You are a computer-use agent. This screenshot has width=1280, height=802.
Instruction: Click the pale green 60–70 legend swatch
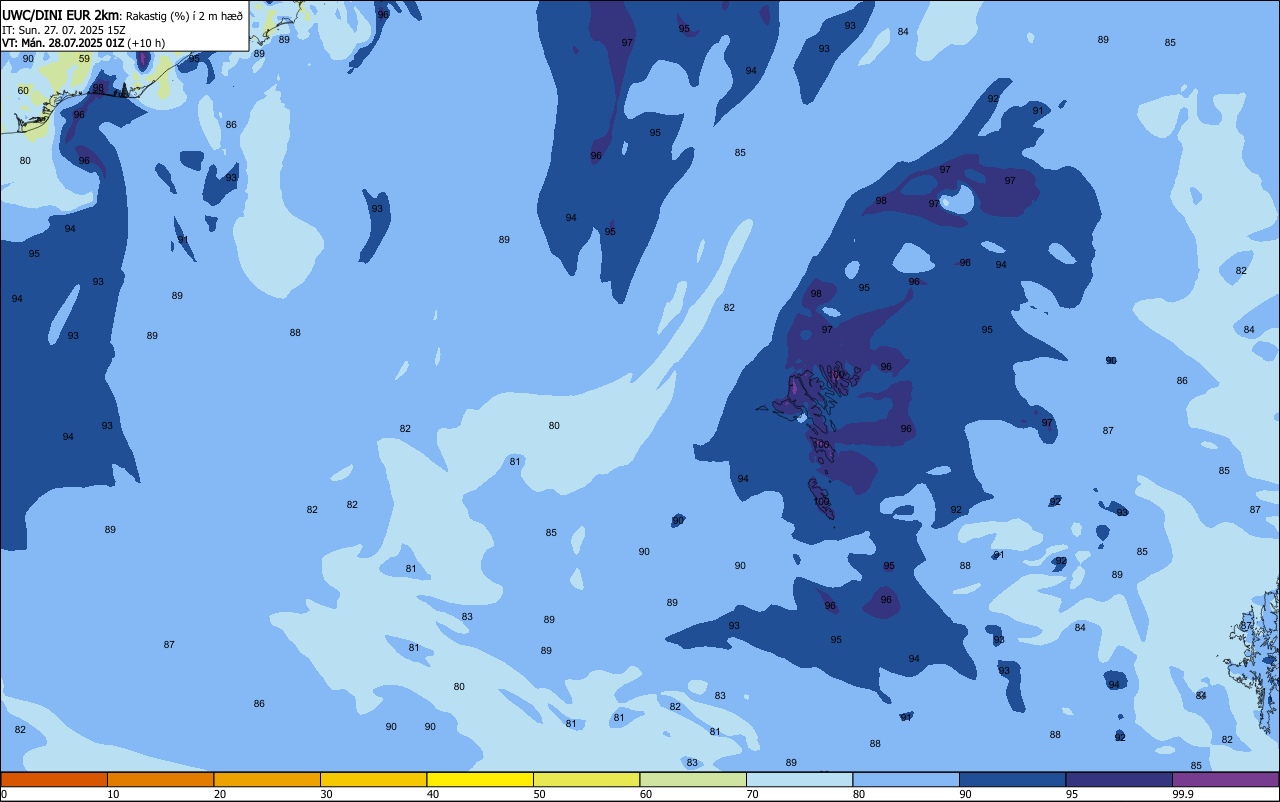pyautogui.click(x=693, y=779)
